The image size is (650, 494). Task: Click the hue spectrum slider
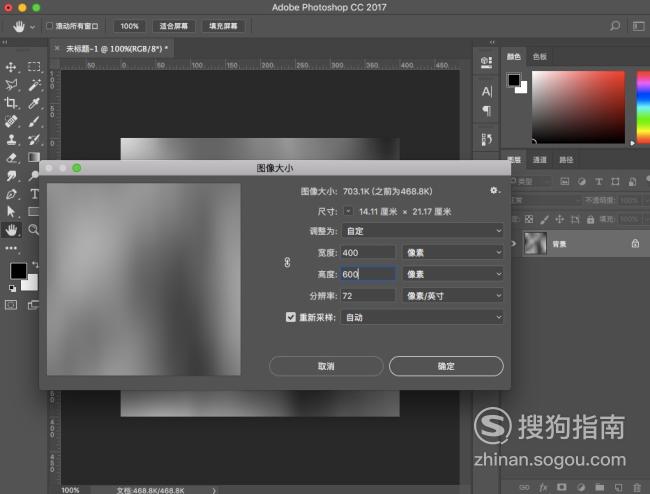643,107
